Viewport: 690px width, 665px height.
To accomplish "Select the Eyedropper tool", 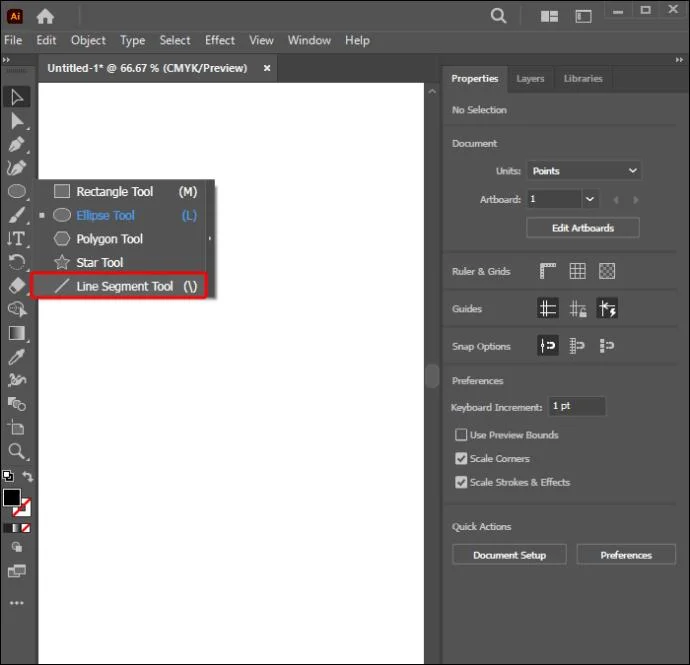I will (x=17, y=357).
